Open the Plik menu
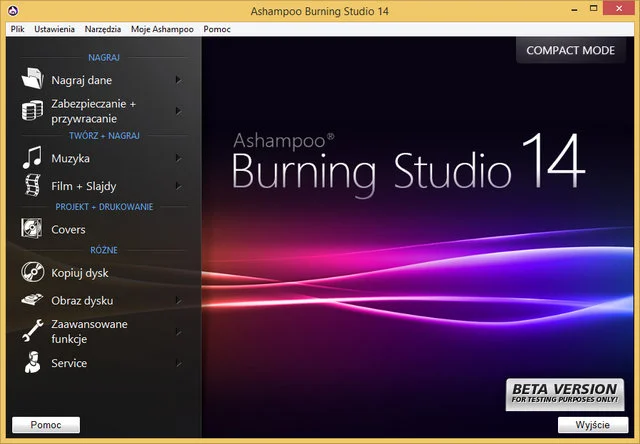Image resolution: width=640 pixels, height=444 pixels. pos(17,29)
